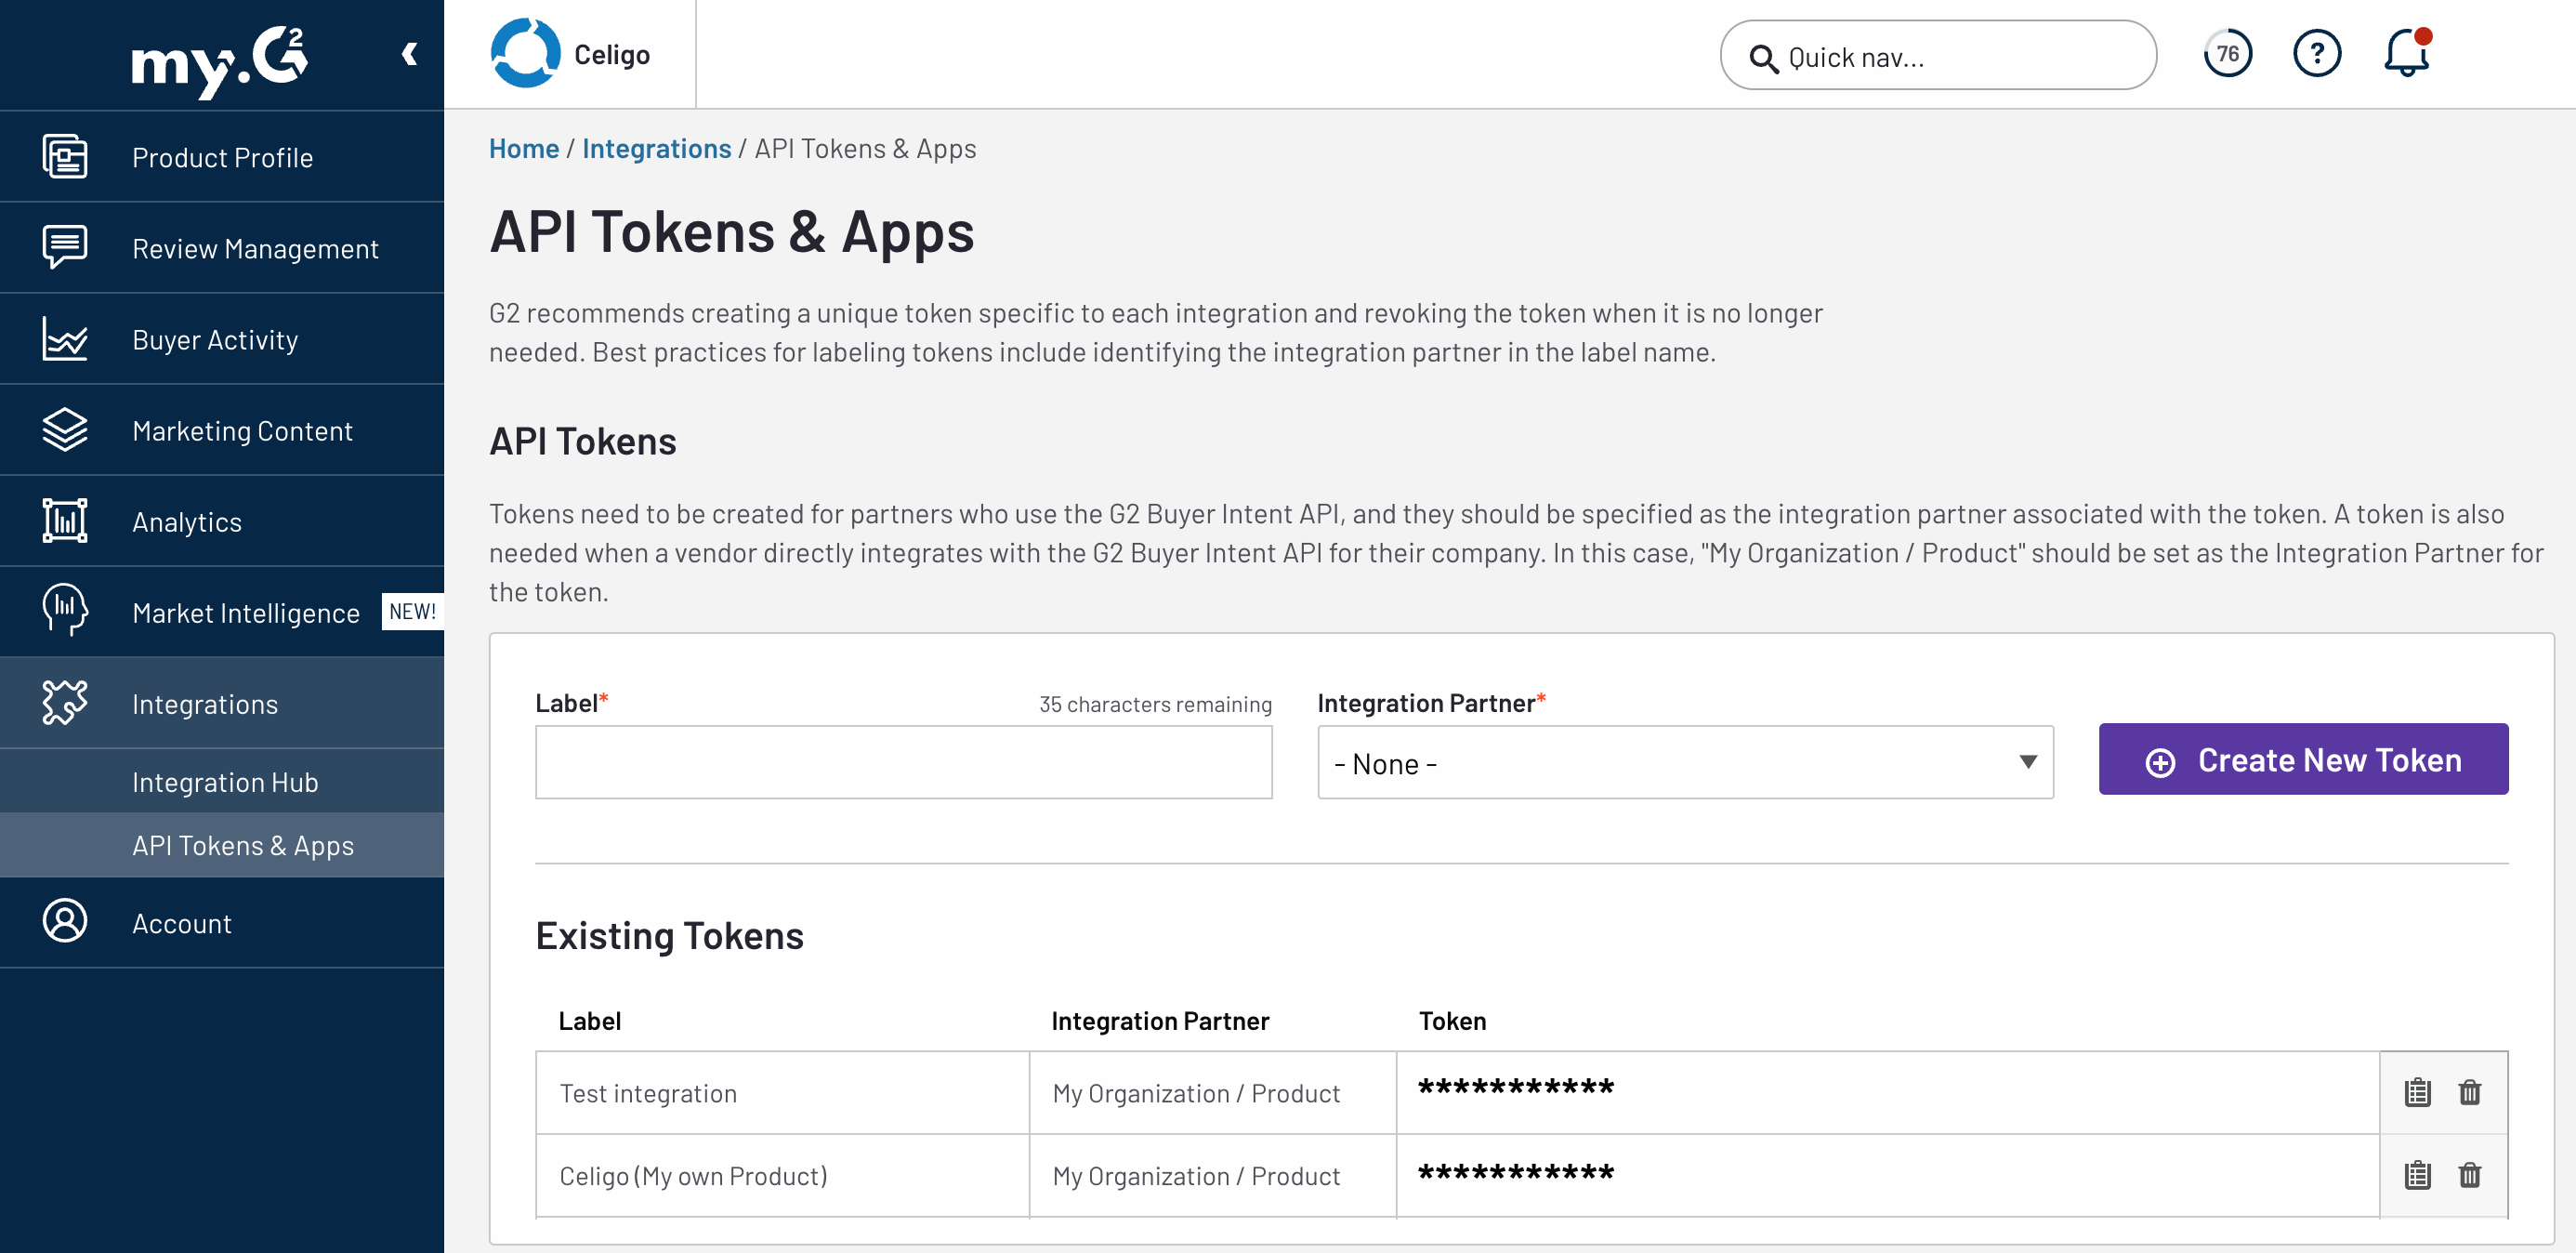Open the help question mark icon
This screenshot has width=2576, height=1253.
point(2316,54)
